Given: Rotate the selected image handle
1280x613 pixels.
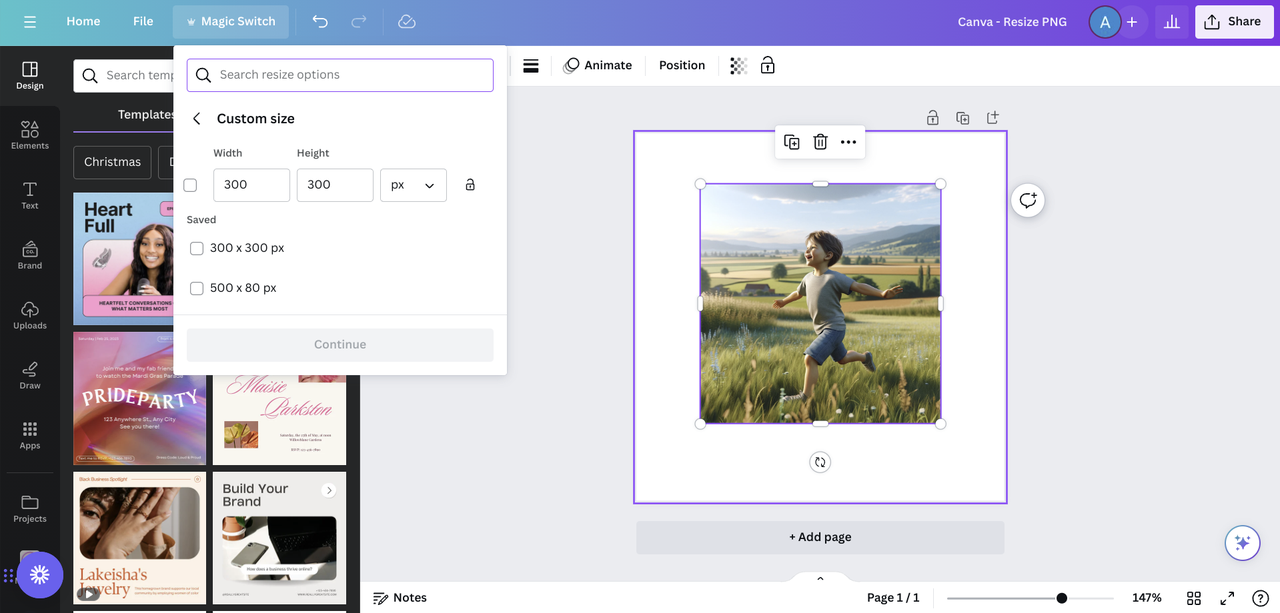Looking at the screenshot, I should (820, 462).
